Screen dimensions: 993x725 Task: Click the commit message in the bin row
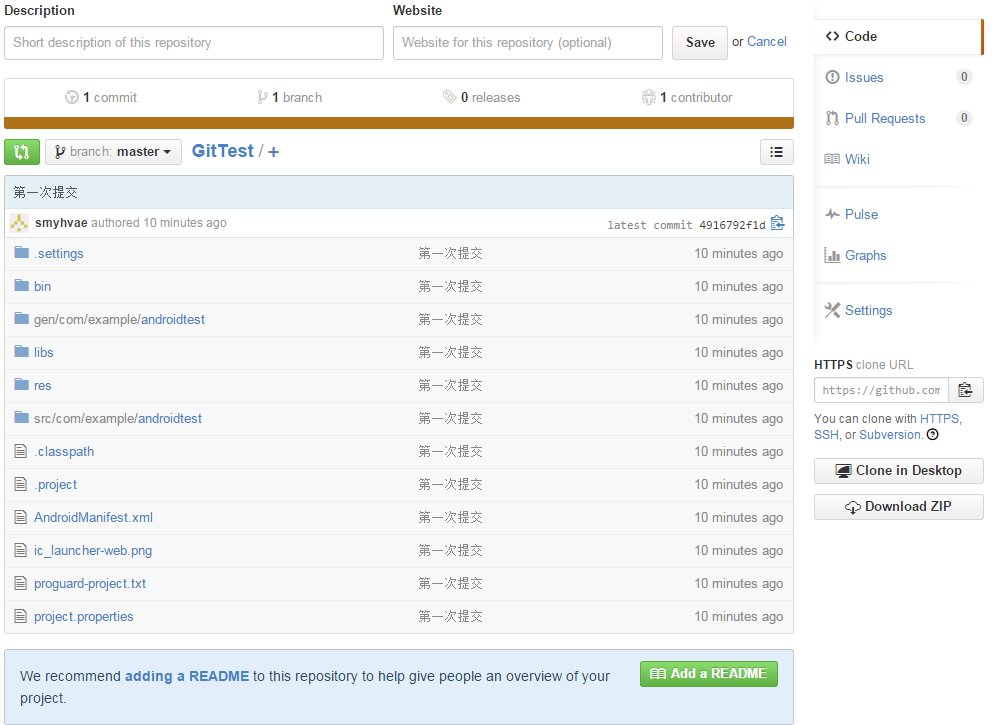pyautogui.click(x=450, y=286)
